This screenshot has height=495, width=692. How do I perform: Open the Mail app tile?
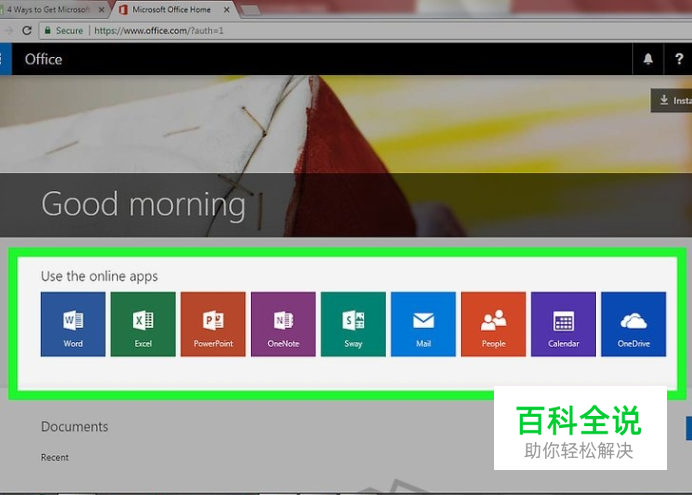423,324
